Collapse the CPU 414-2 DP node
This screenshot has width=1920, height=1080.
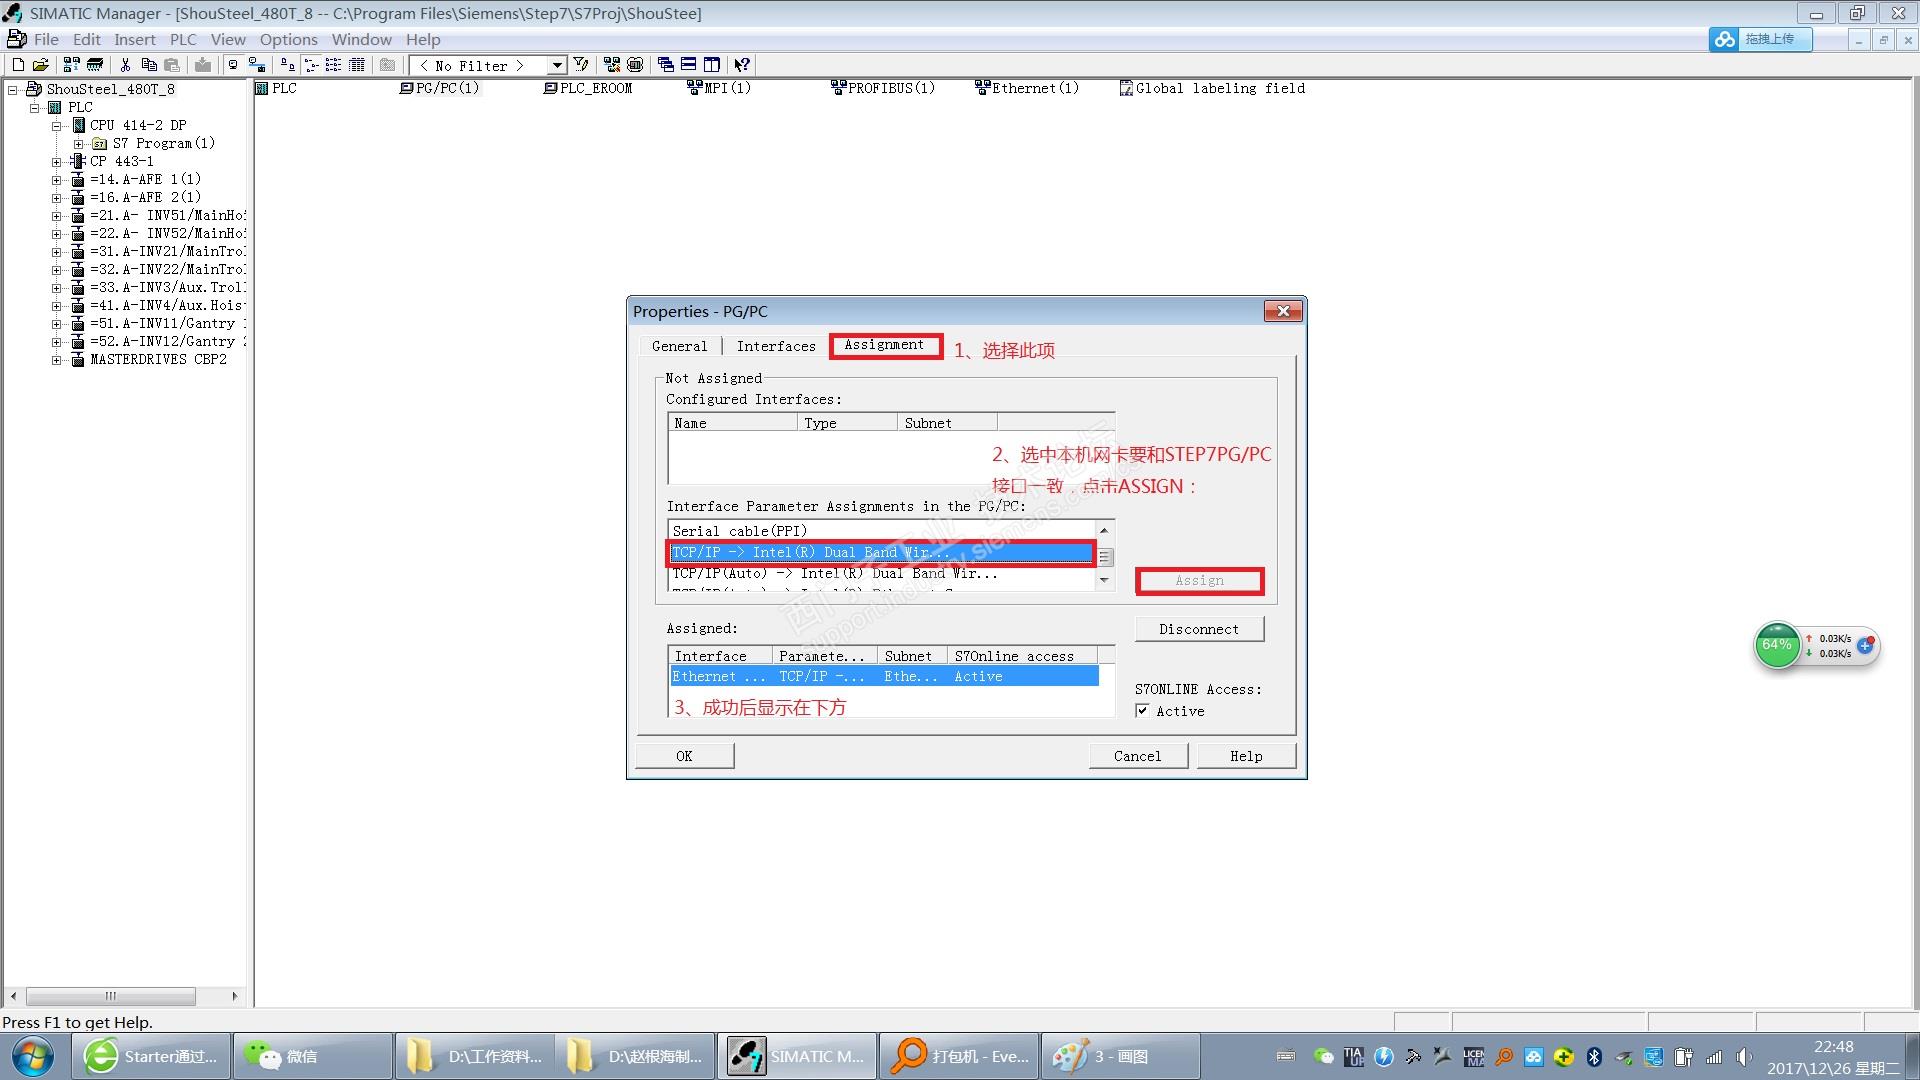click(57, 125)
